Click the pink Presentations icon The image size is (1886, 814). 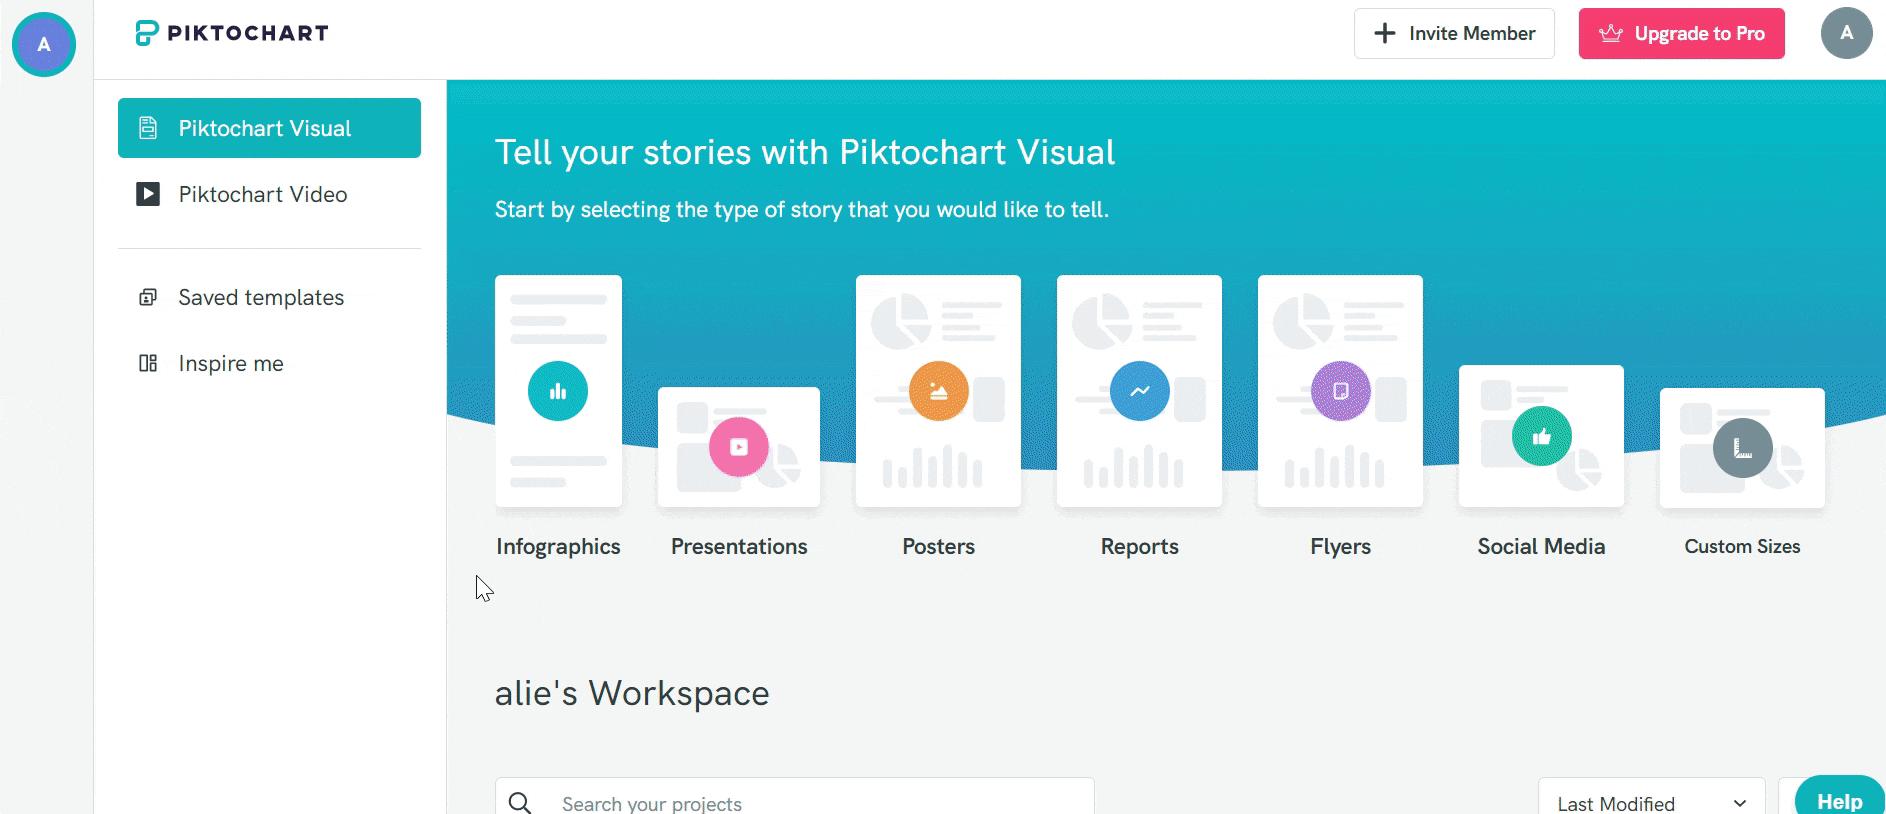[x=739, y=447]
